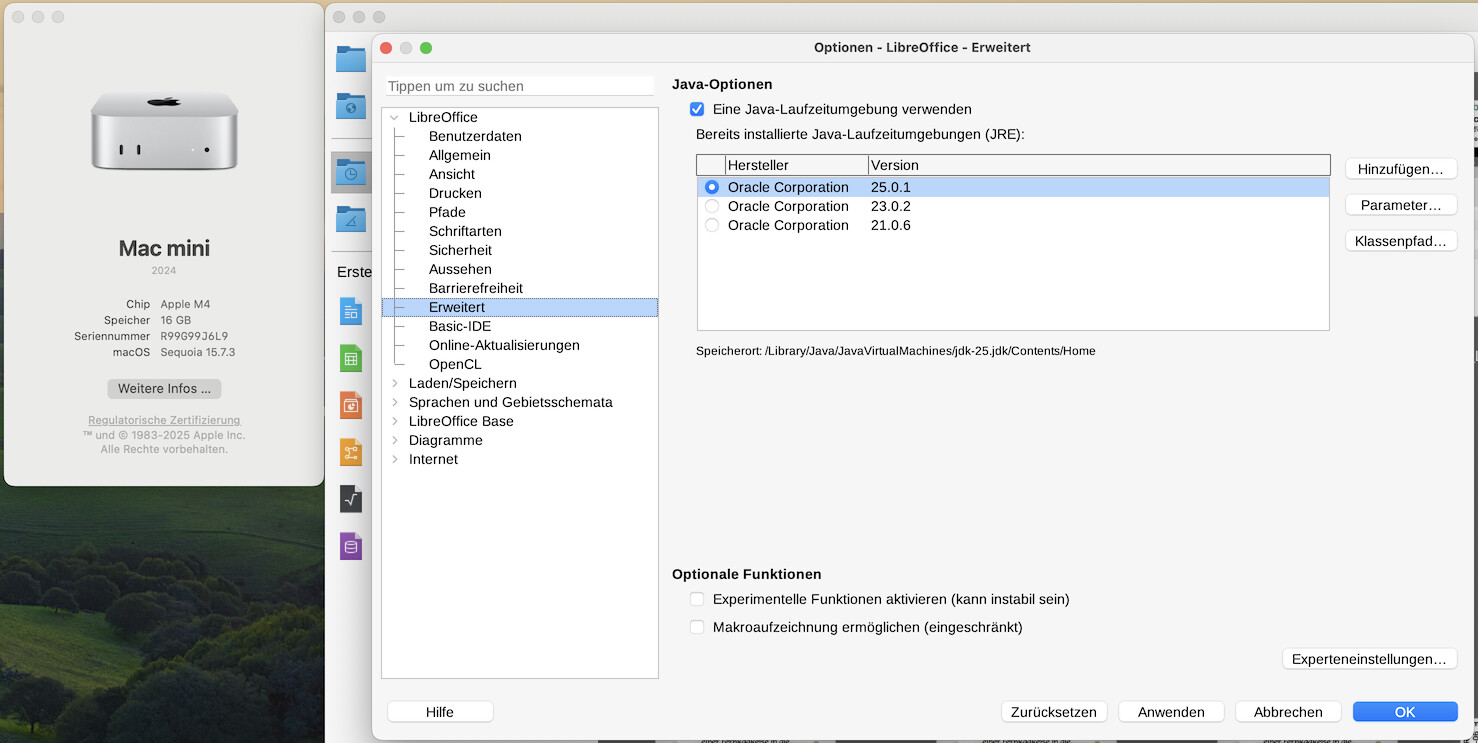The width and height of the screenshot is (1478, 743).
Task: Click the 'Tippen um zu suchen' search field
Action: click(x=519, y=86)
